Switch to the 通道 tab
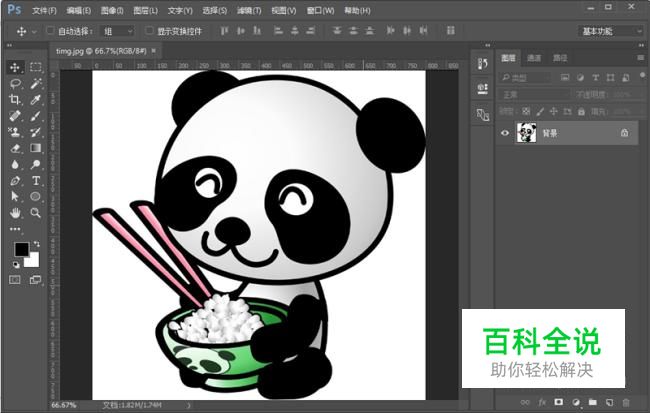Viewport: 650px width, 413px height. [x=534, y=58]
